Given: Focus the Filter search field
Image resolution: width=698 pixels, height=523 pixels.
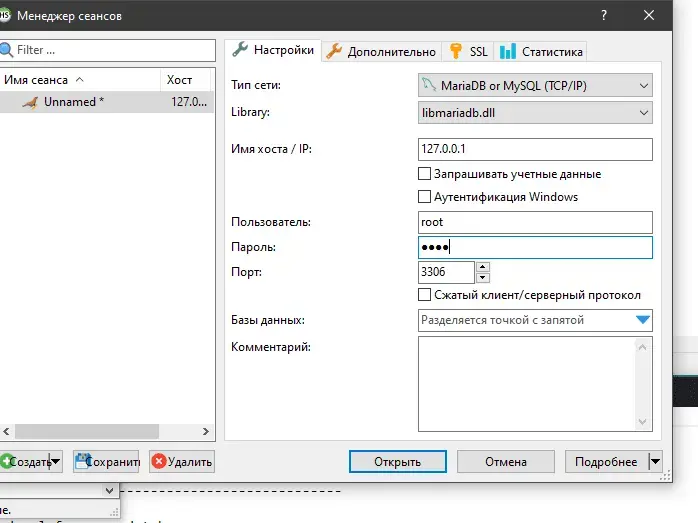Looking at the screenshot, I should tap(108, 50).
